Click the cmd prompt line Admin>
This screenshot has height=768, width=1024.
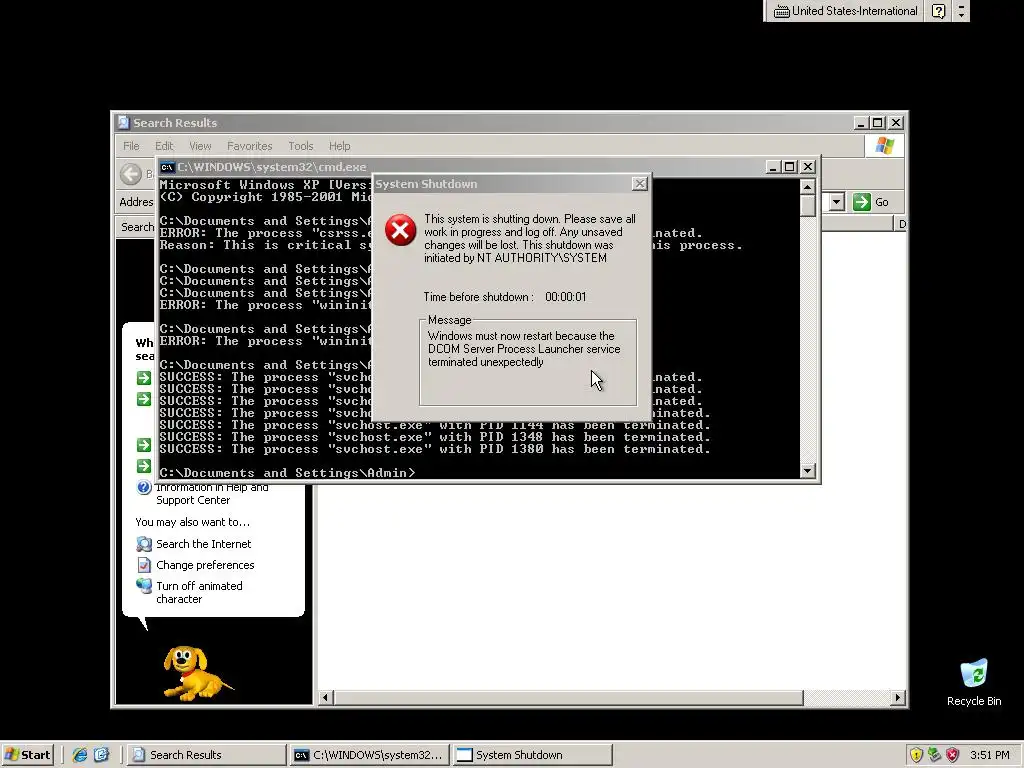tap(287, 473)
